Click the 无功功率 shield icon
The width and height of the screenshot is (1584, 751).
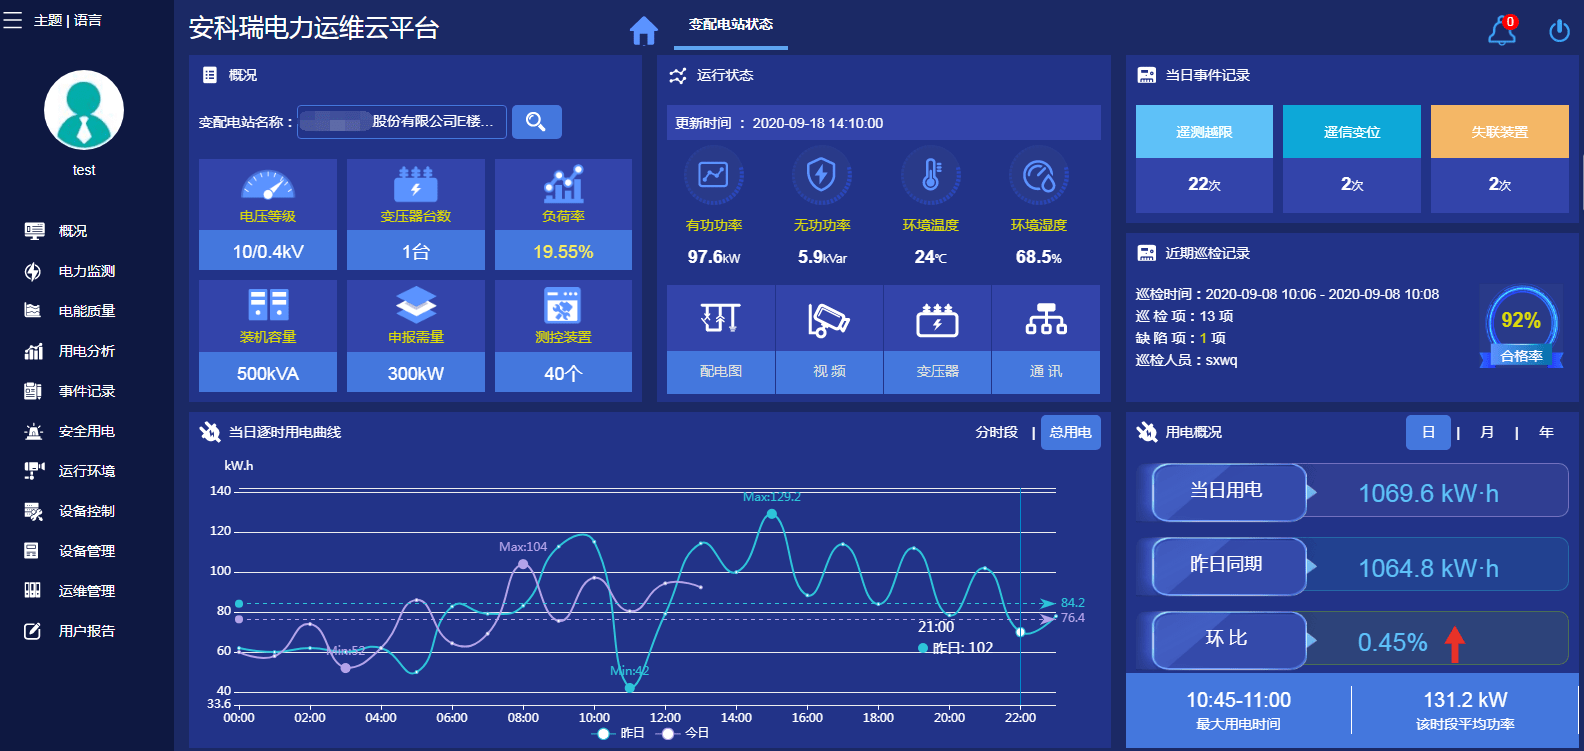click(x=822, y=176)
